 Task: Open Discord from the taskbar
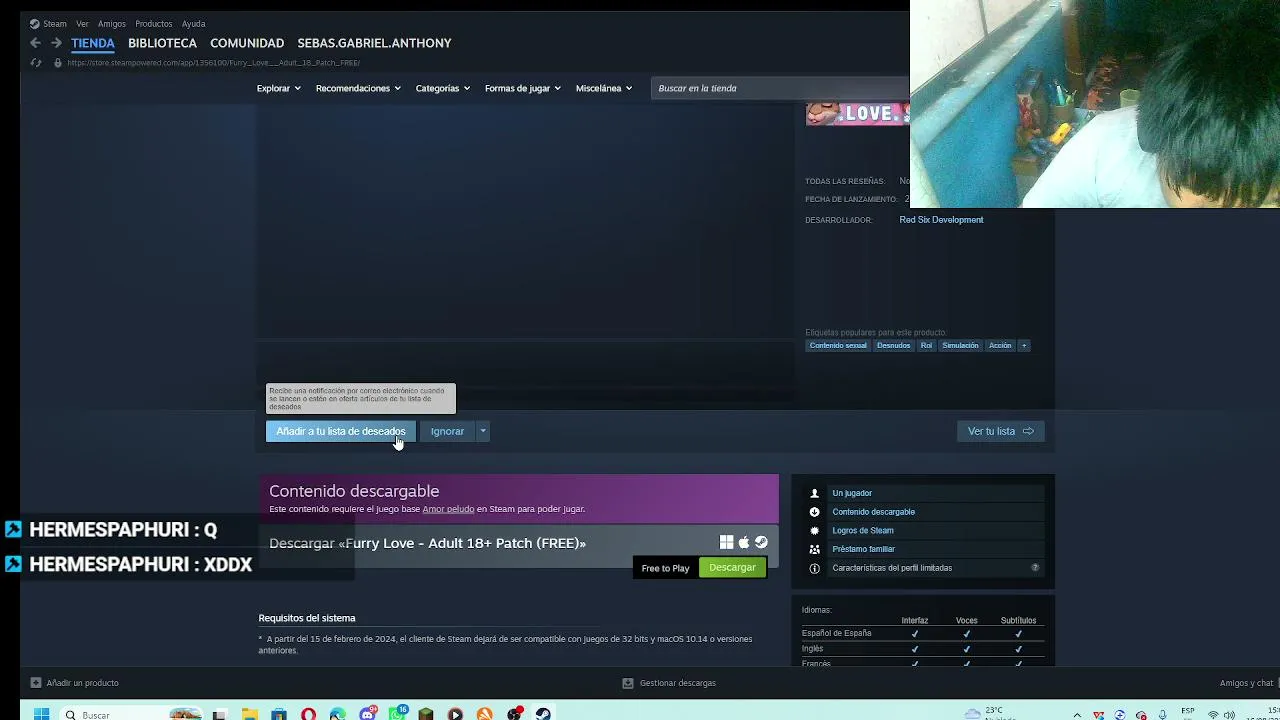coord(367,714)
